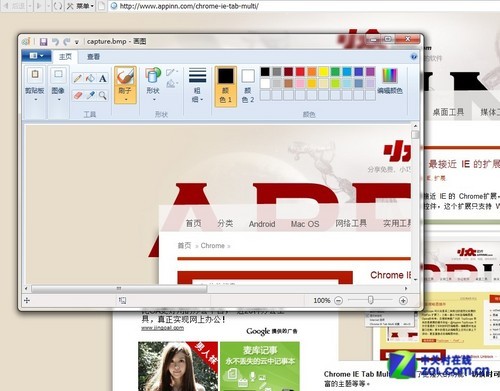The height and width of the screenshot is (391, 500).
Task: Open Paint Help question mark icon
Action: [414, 56]
